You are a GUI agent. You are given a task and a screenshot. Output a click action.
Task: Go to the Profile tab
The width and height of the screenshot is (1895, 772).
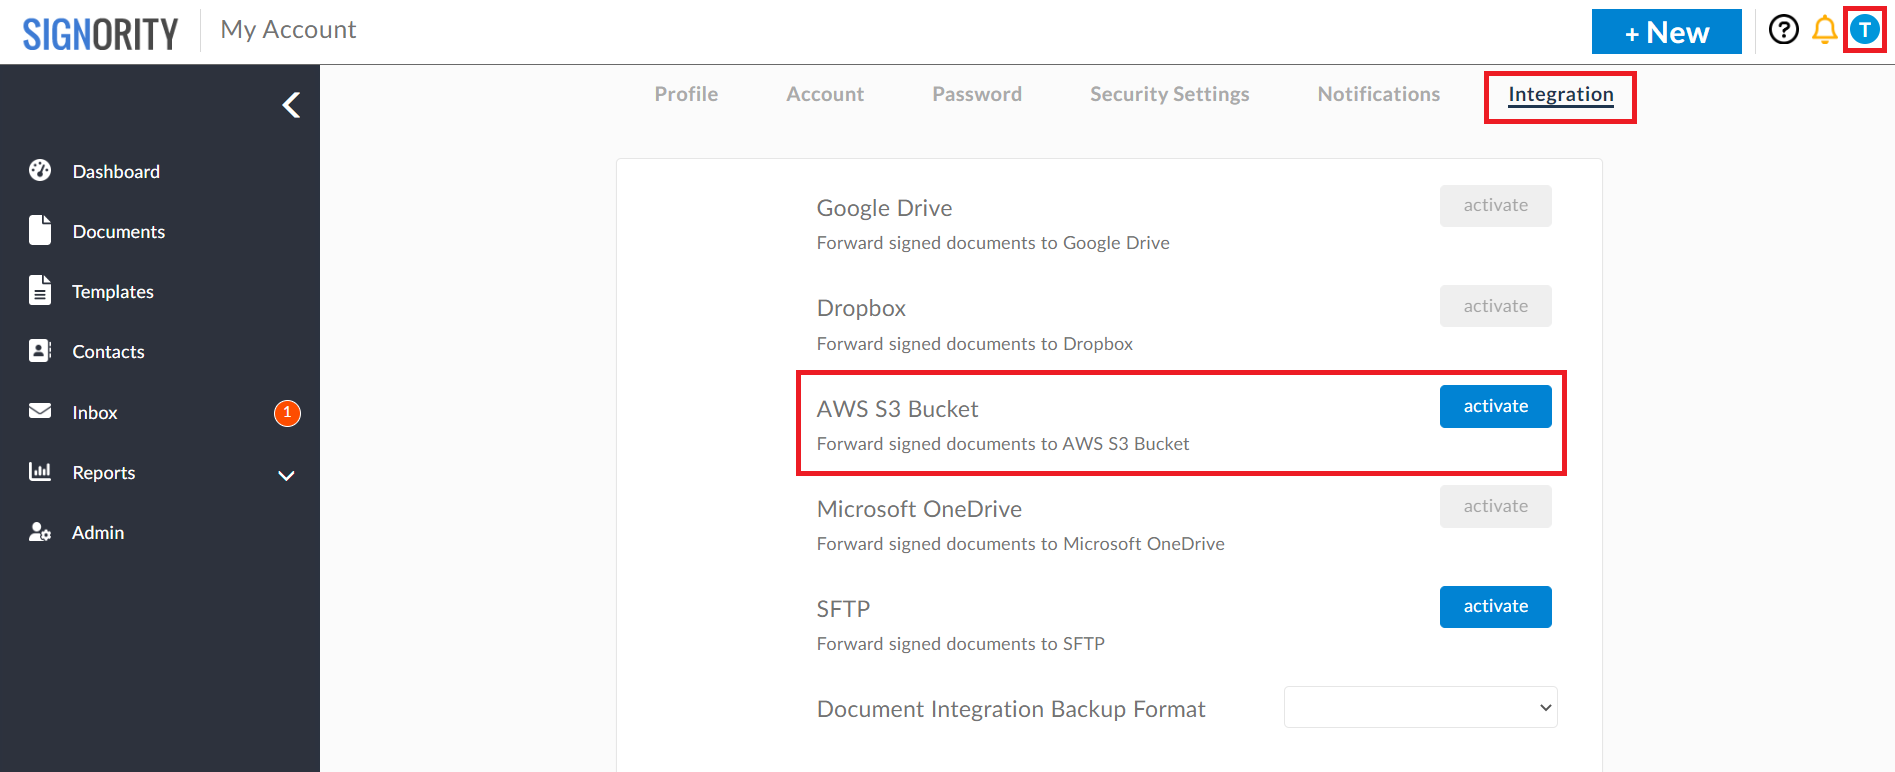click(x=686, y=94)
